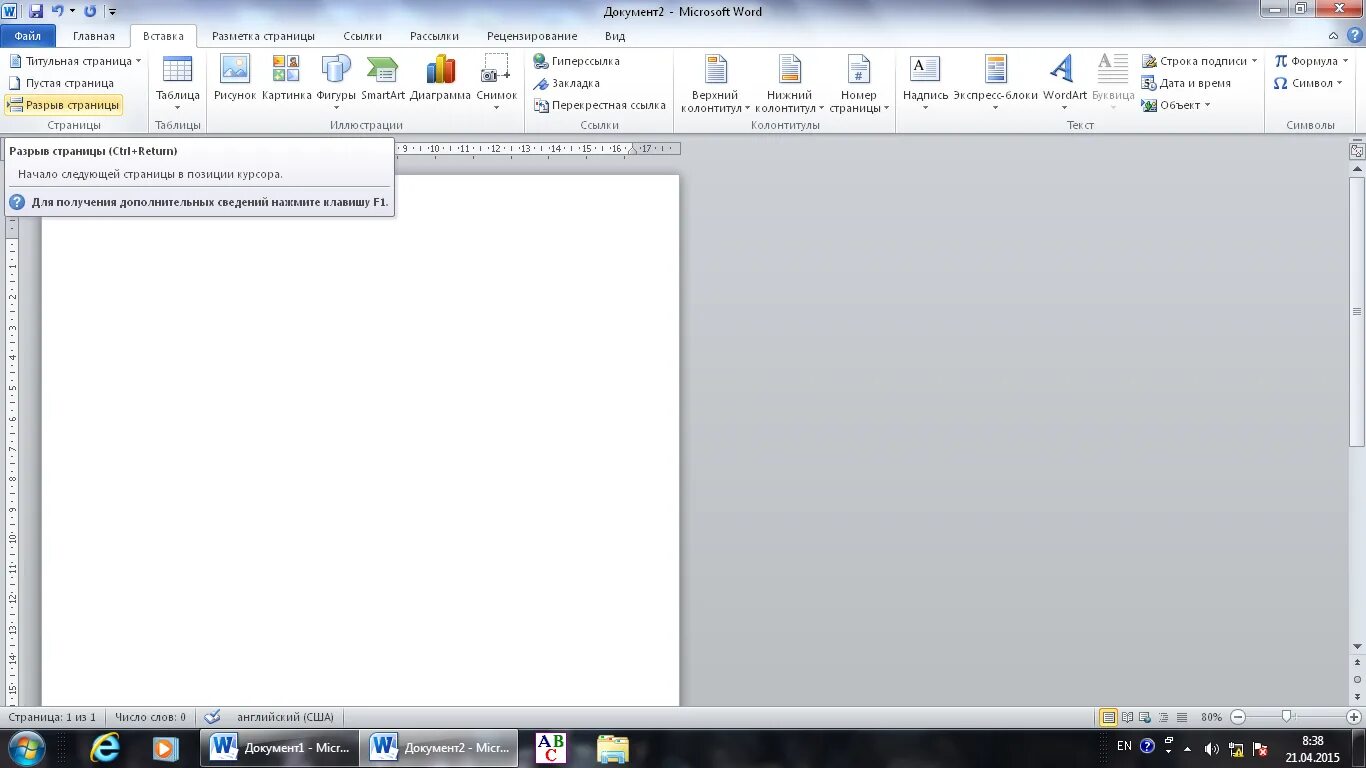Image resolution: width=1366 pixels, height=768 pixels.
Task: Open the Word Help question mark icon
Action: 1354,35
